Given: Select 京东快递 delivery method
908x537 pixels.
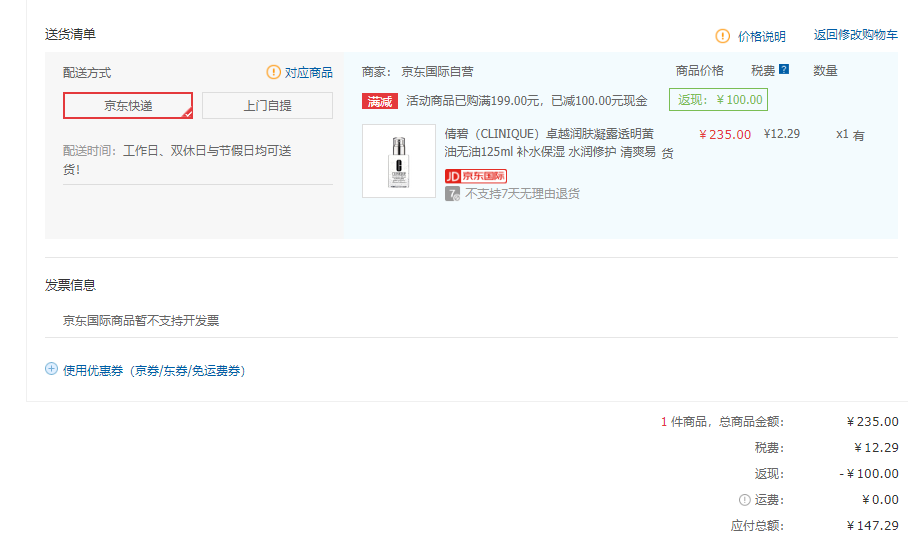Looking at the screenshot, I should (x=128, y=105).
